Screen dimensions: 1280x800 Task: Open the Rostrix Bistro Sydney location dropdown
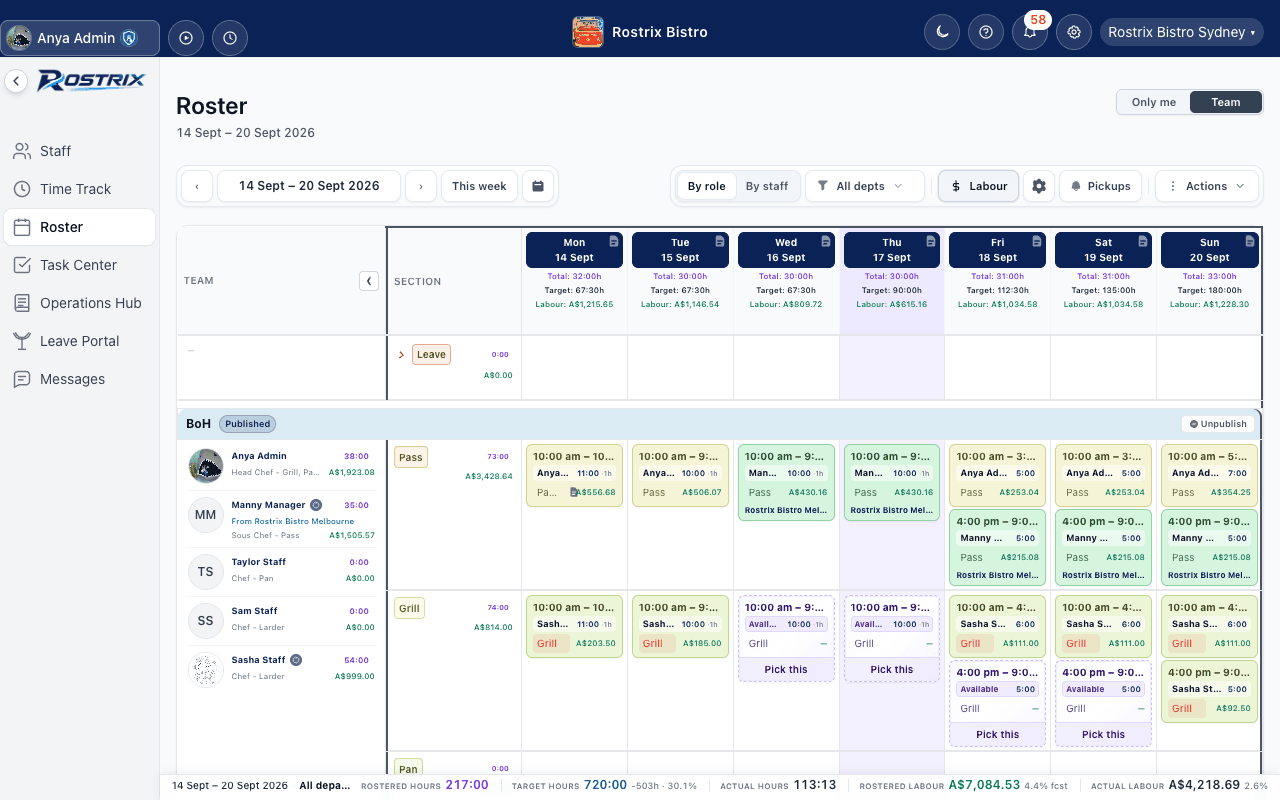click(x=1182, y=32)
